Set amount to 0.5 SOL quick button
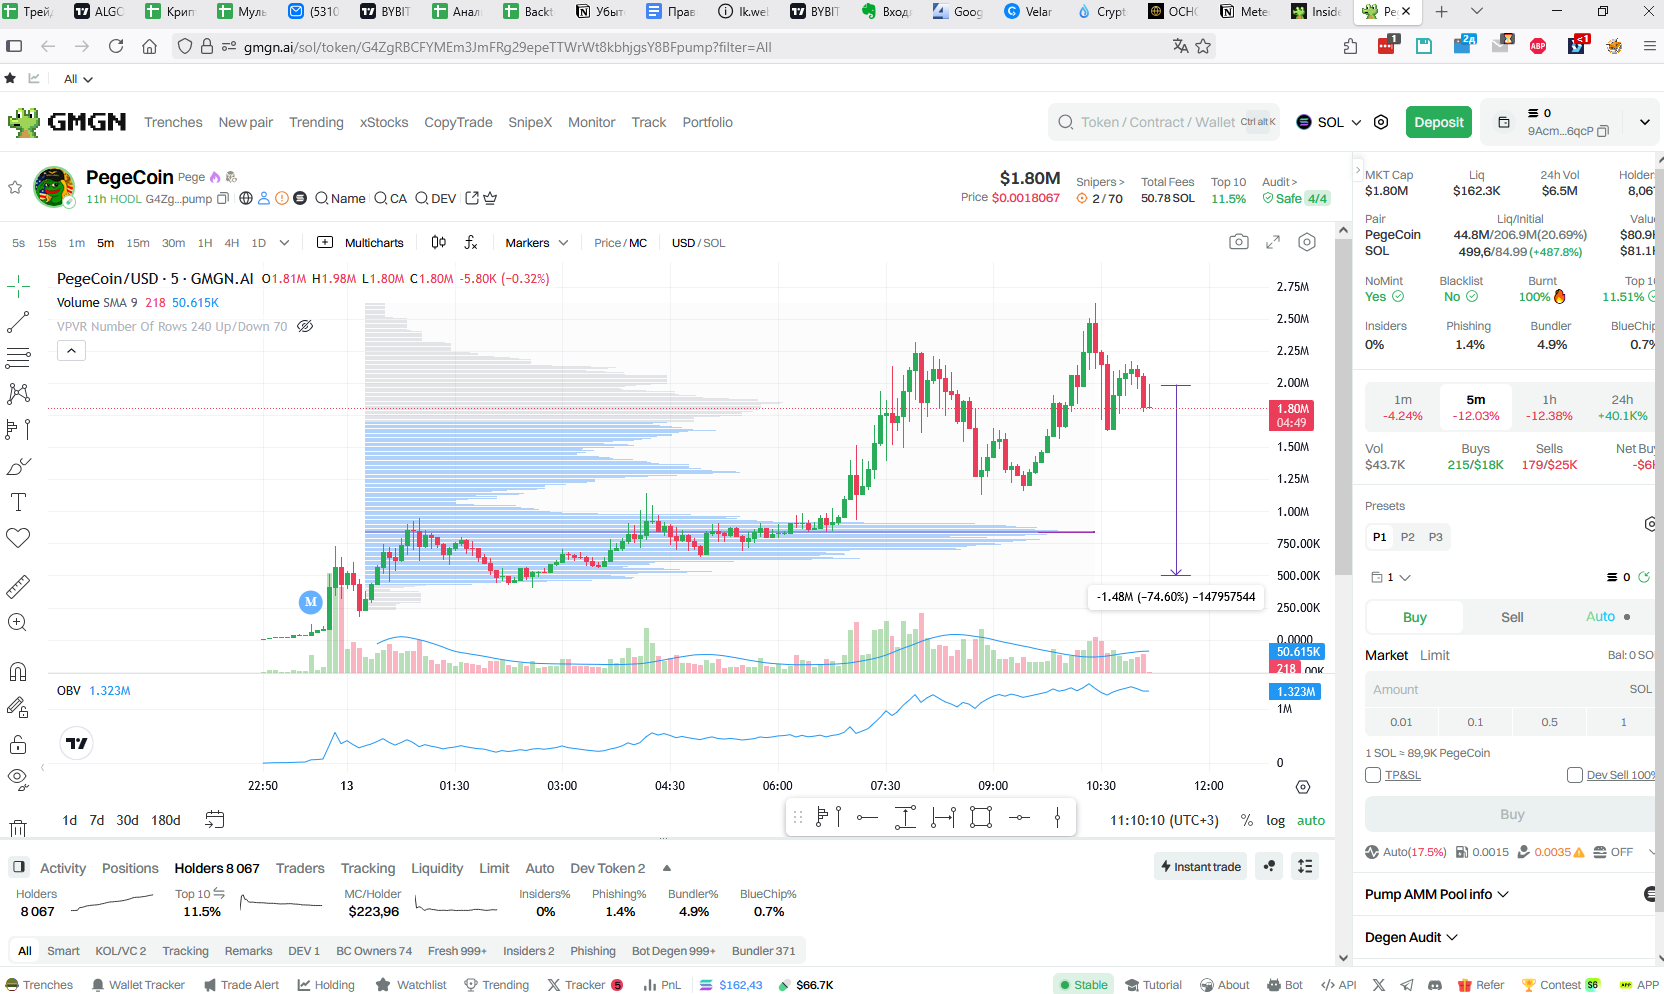This screenshot has height=994, width=1664. [x=1549, y=722]
